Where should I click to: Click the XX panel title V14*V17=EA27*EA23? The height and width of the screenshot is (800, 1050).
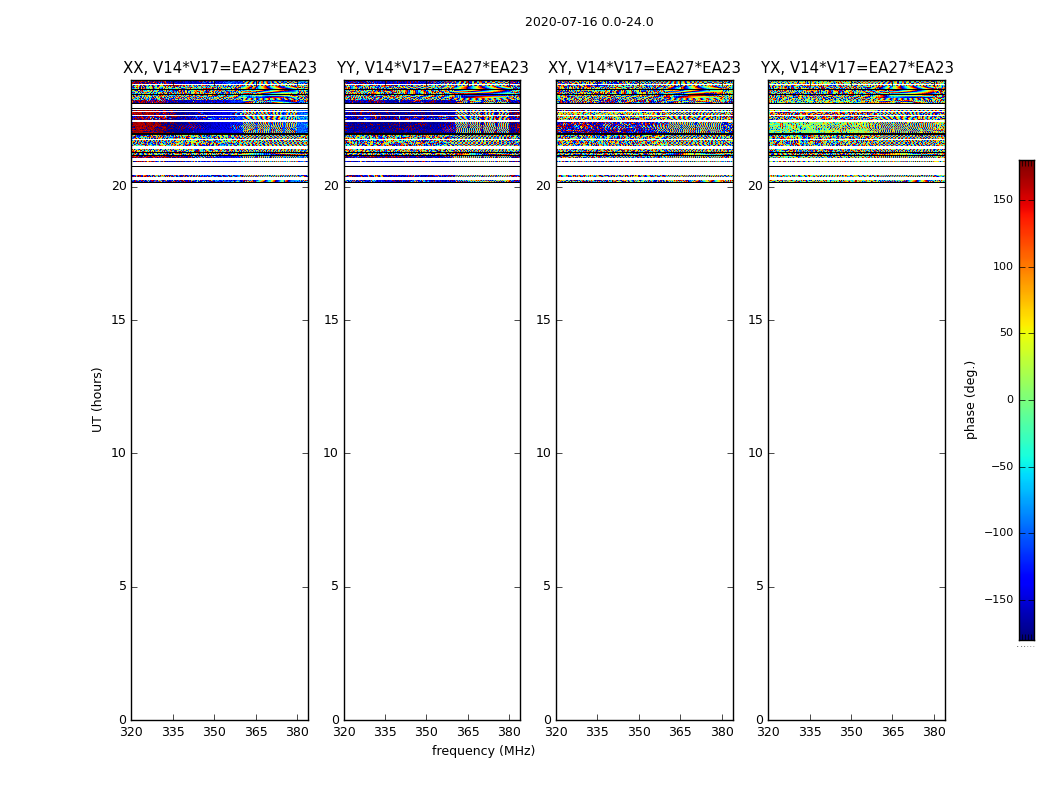pos(220,68)
